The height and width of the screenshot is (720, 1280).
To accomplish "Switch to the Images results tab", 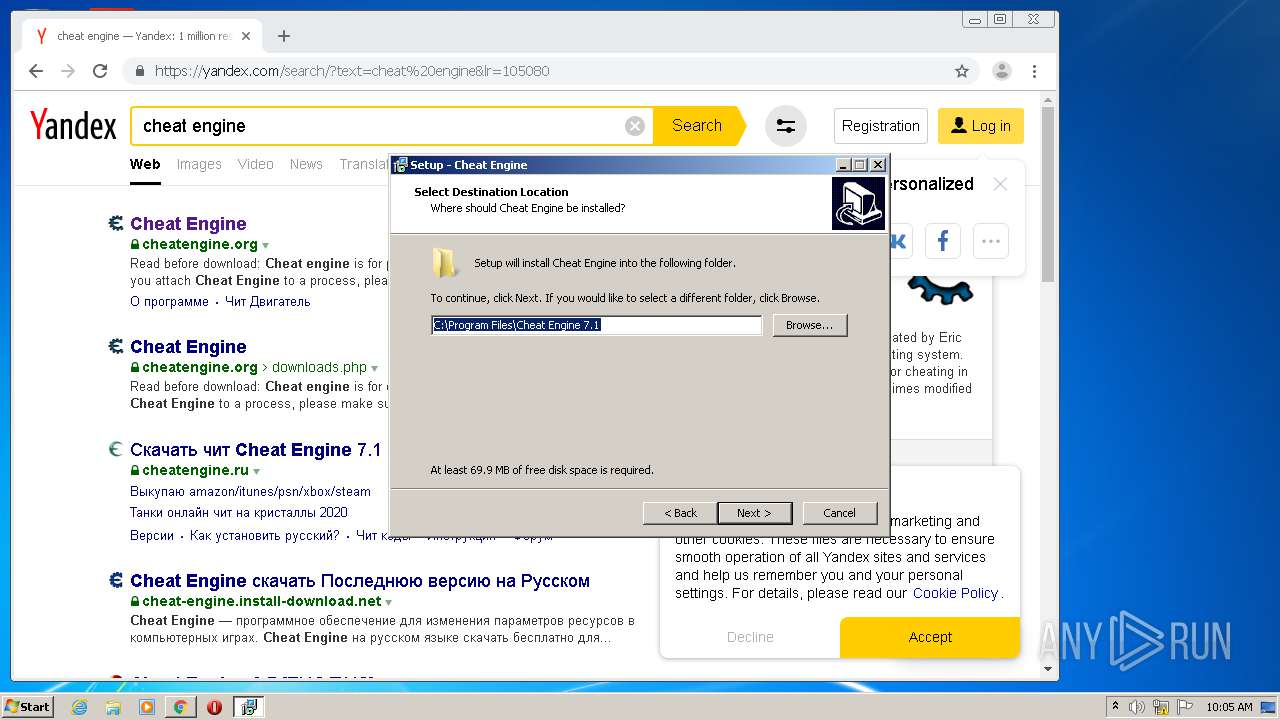I will 199,164.
